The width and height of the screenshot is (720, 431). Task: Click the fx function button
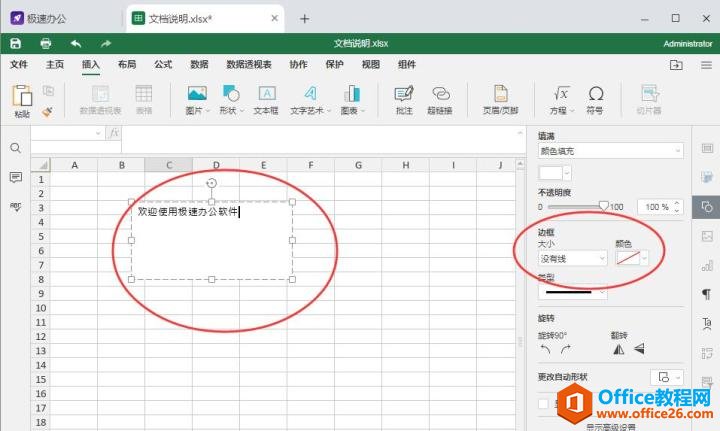point(113,133)
